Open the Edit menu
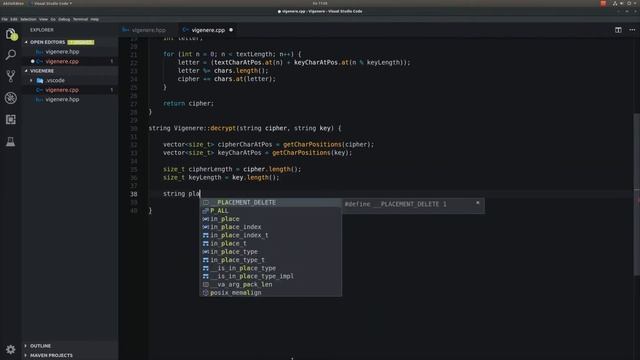640x360 pixels. 14,19
